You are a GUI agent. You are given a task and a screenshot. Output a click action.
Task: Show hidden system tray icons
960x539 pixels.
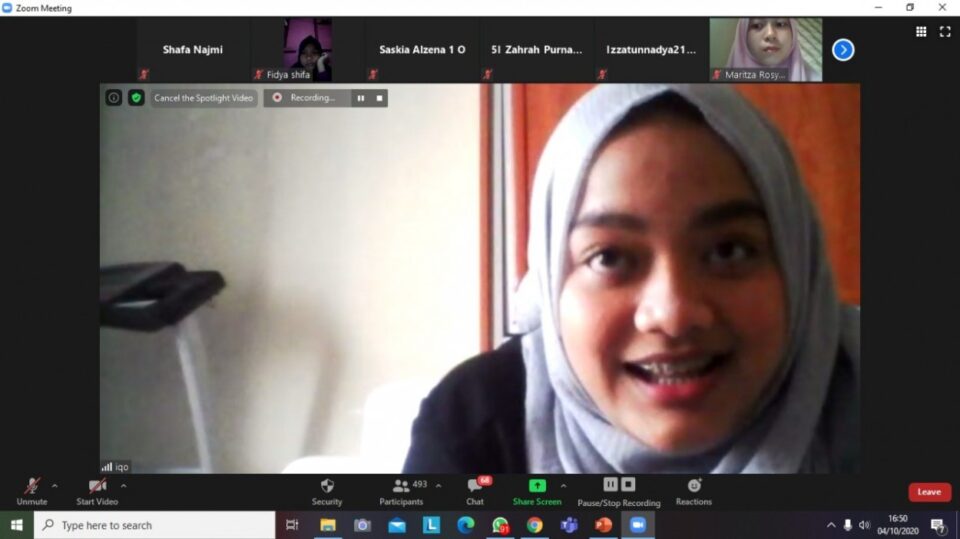tap(831, 526)
